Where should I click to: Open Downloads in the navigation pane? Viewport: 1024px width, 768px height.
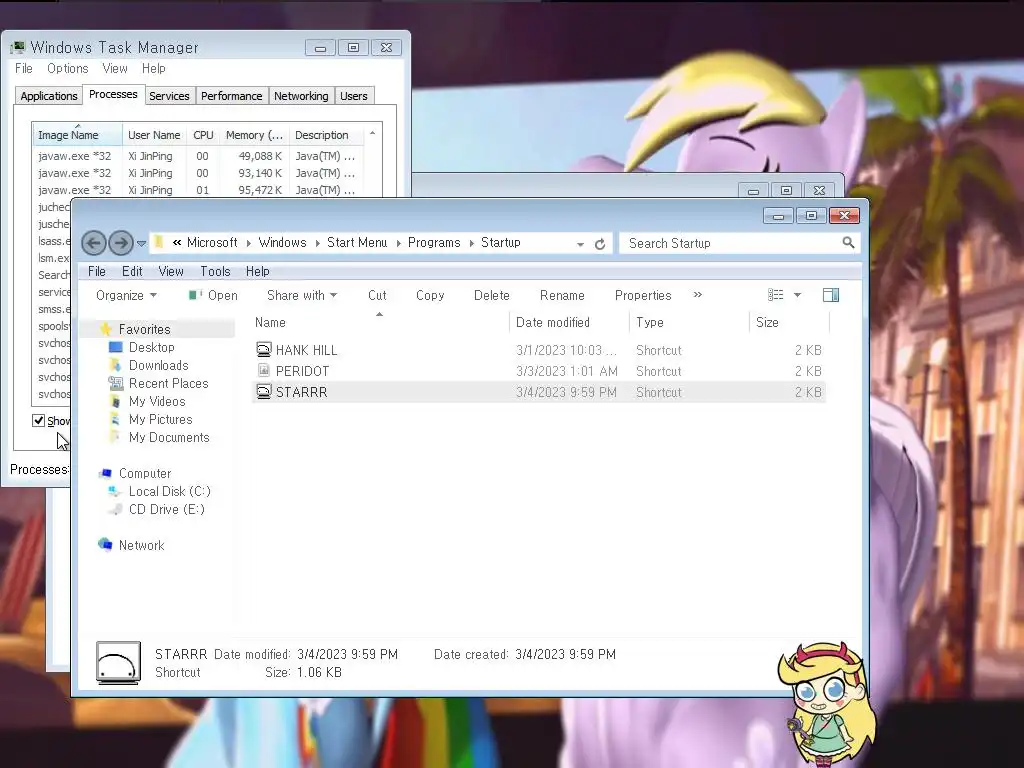[x=158, y=365]
